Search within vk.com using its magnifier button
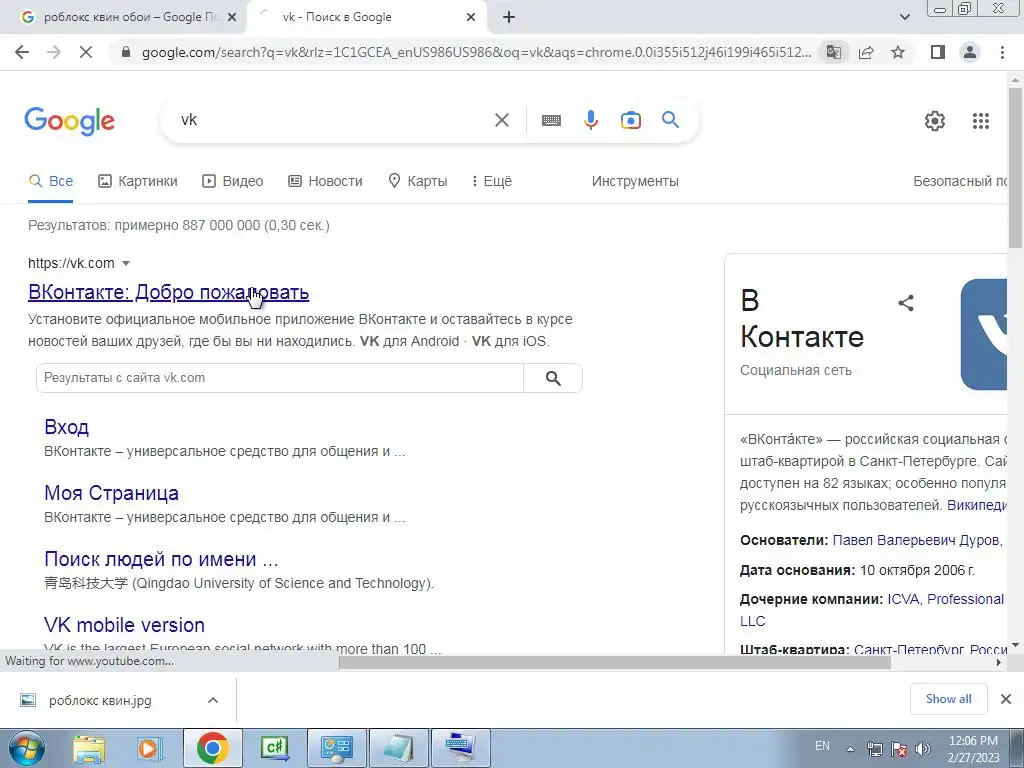The height and width of the screenshot is (768, 1024). (552, 378)
